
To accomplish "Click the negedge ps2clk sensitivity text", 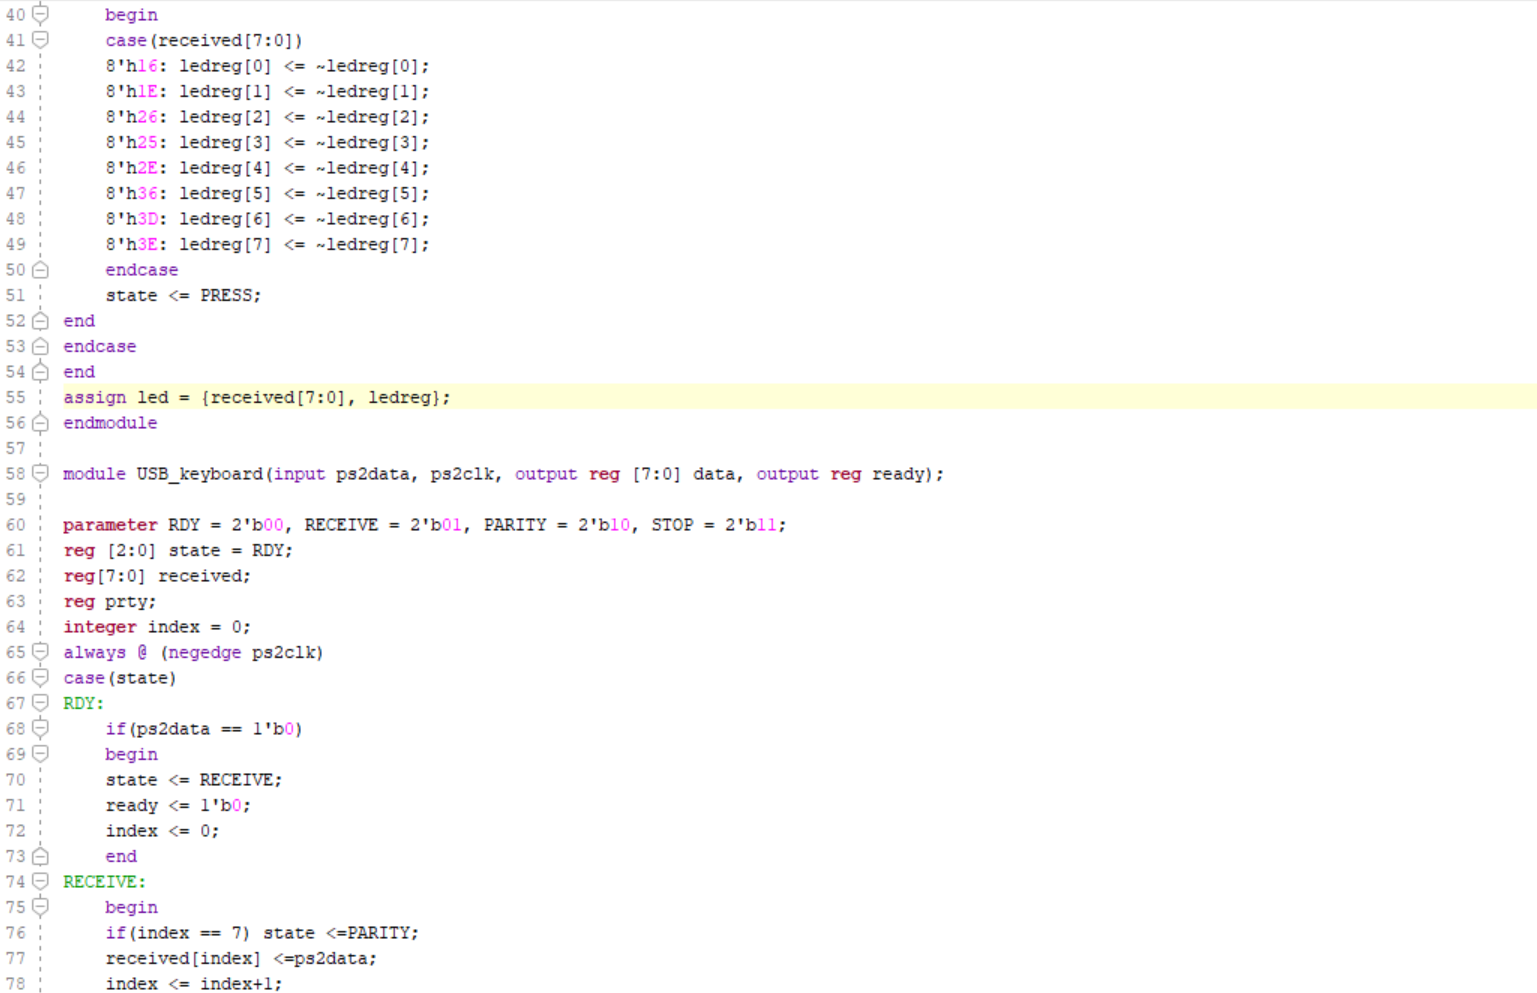I will point(241,653).
